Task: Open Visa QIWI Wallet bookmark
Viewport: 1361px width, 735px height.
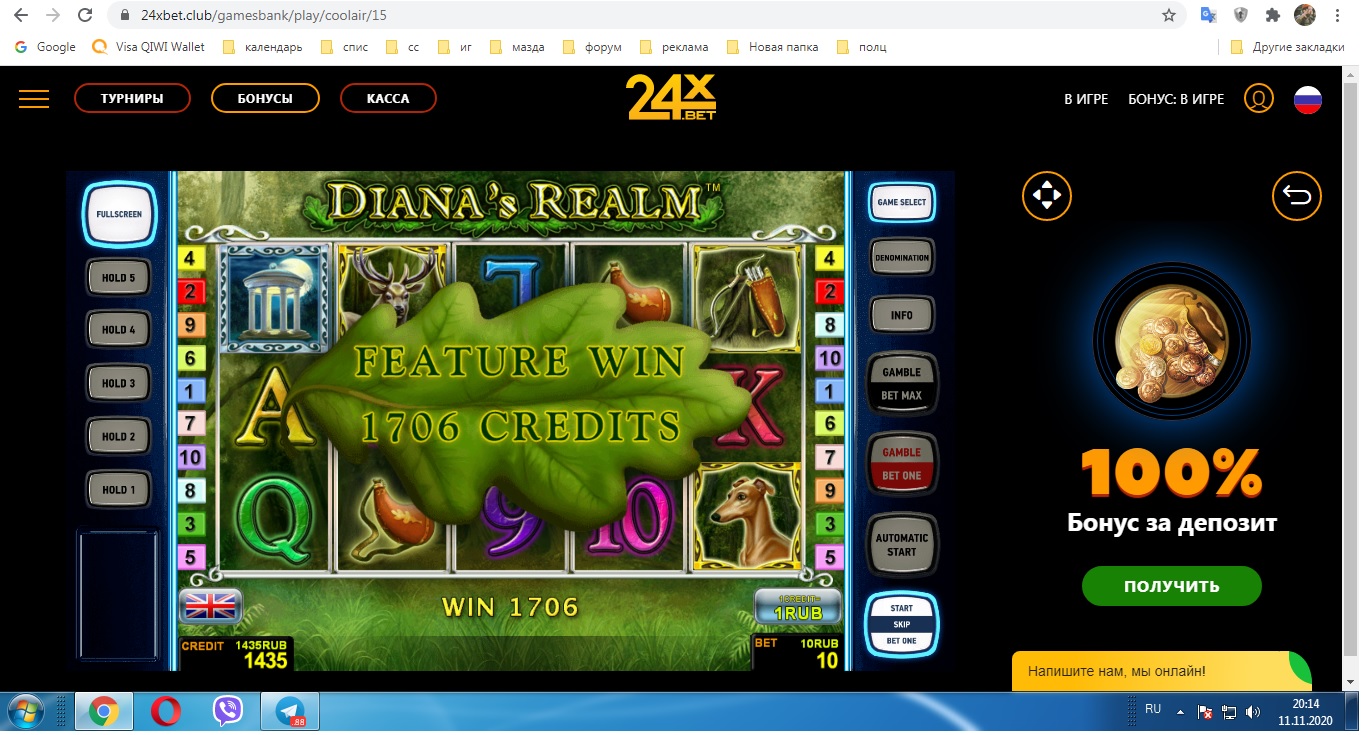Action: coord(148,47)
